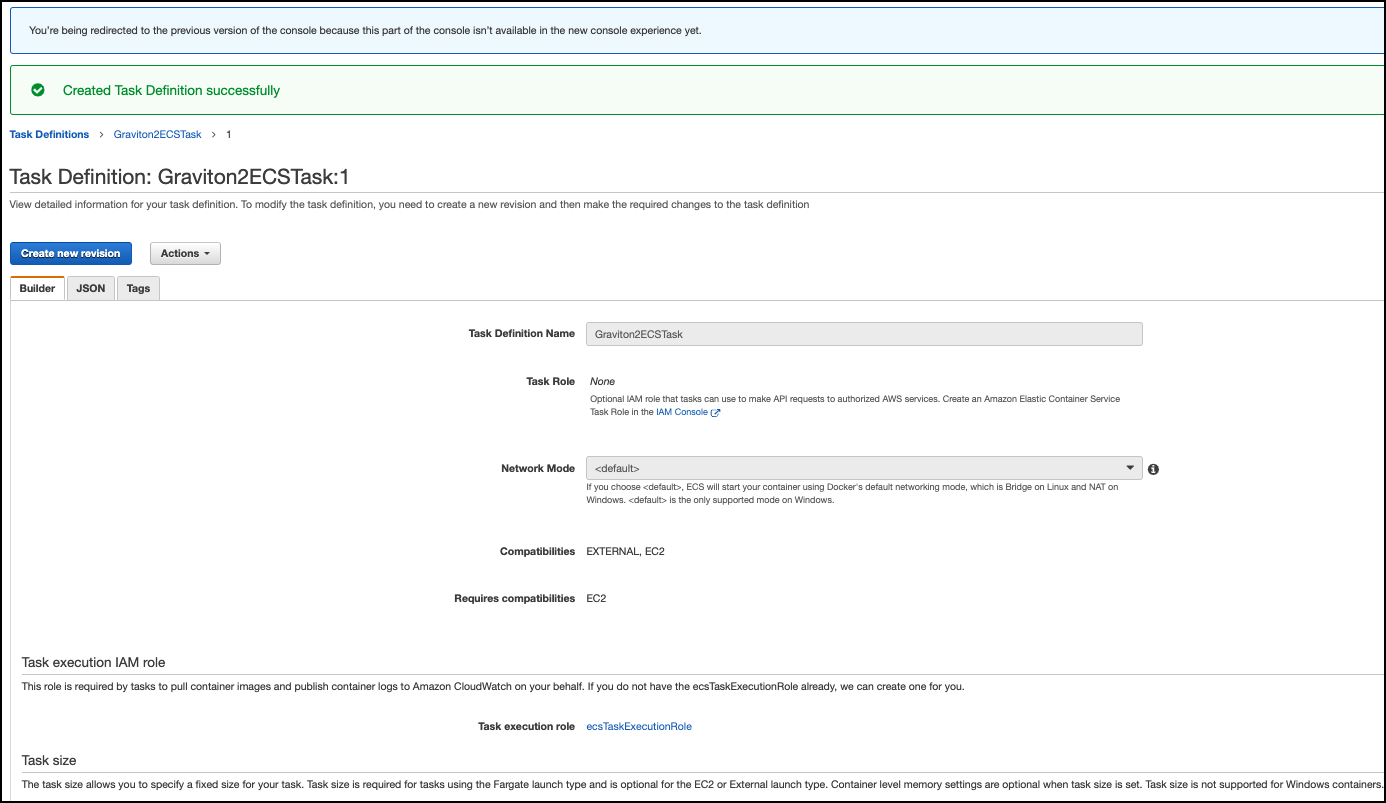1386x803 pixels.
Task: Click the Task size section heading
Action: 49,760
